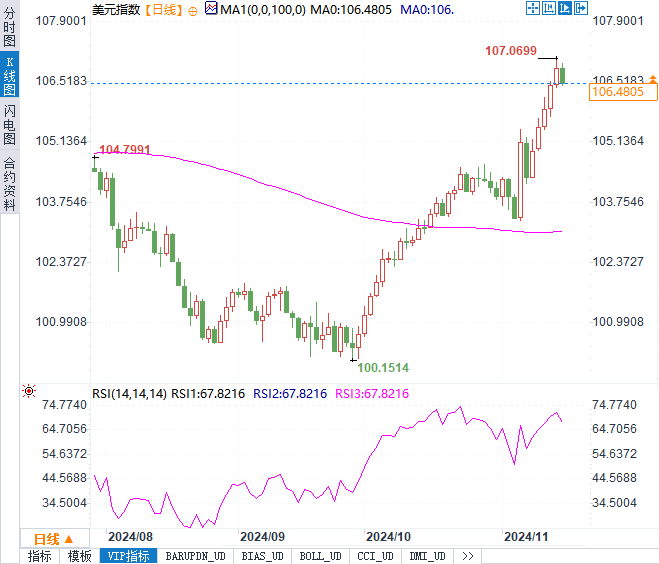Click the 【日线】 period label in header
Screen dimensions: 659x564
click(164, 9)
